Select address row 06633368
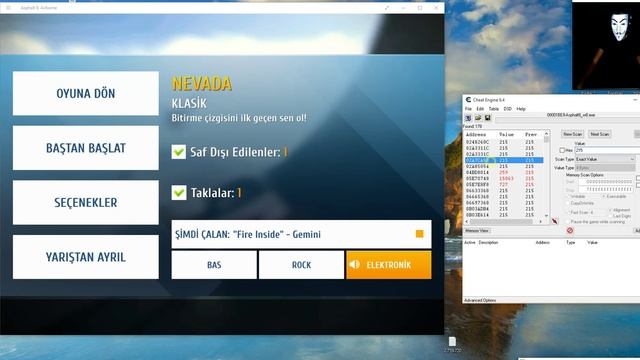 tap(504, 191)
